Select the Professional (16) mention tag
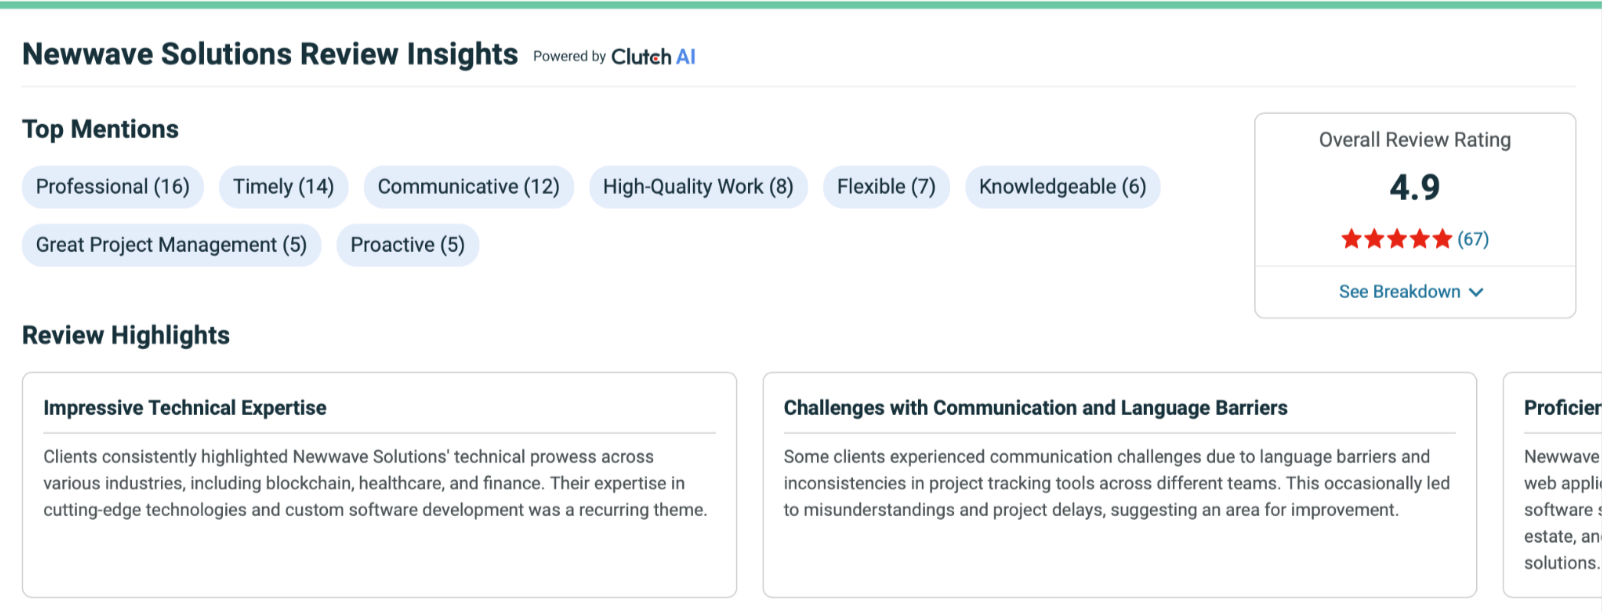1602x612 pixels. click(113, 187)
